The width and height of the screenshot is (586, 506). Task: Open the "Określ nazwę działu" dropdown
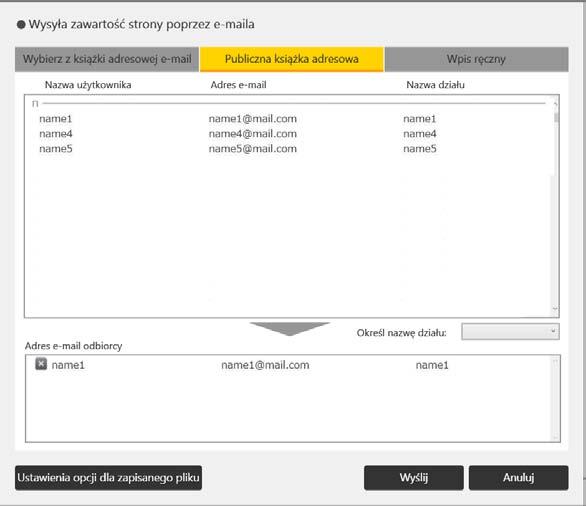click(510, 331)
